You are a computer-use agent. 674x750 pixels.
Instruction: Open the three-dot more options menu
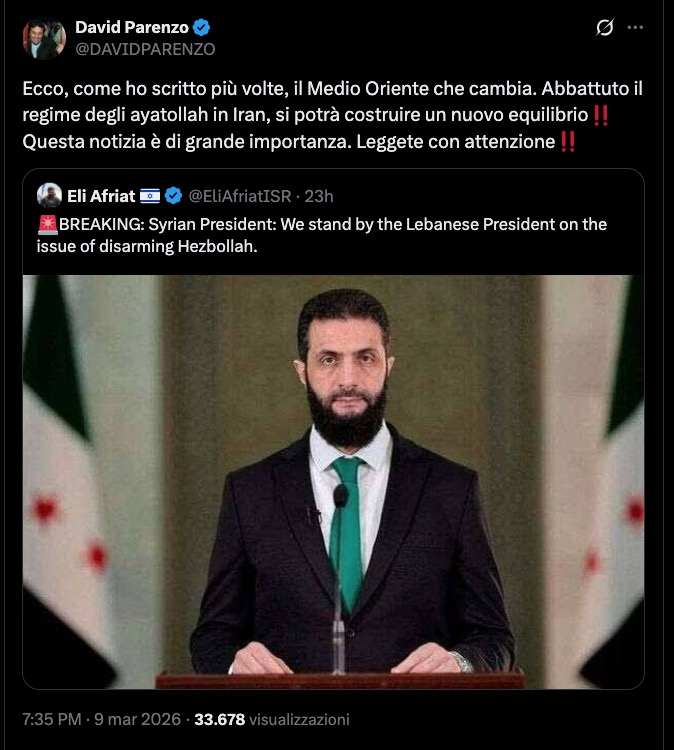click(x=635, y=27)
